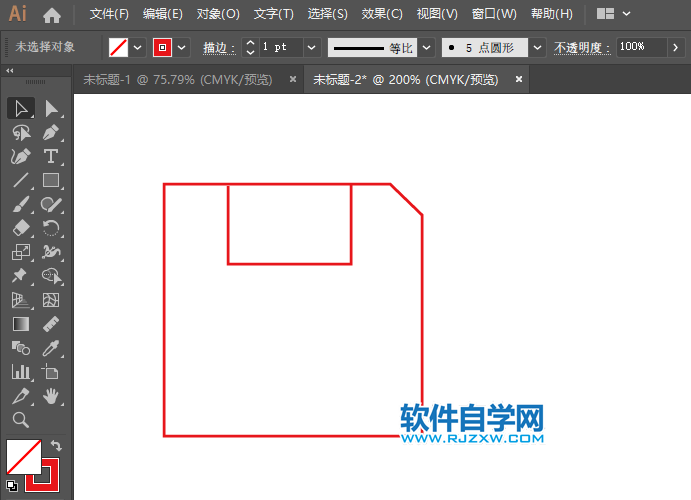Select the Slice tool
691x500 pixels.
[x=21, y=396]
